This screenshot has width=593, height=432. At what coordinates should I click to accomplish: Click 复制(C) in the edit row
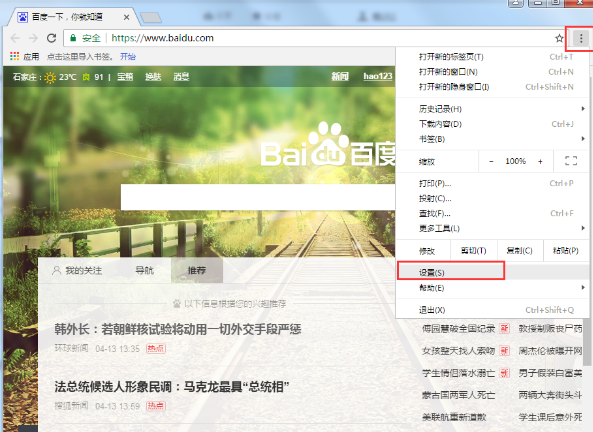pos(520,250)
